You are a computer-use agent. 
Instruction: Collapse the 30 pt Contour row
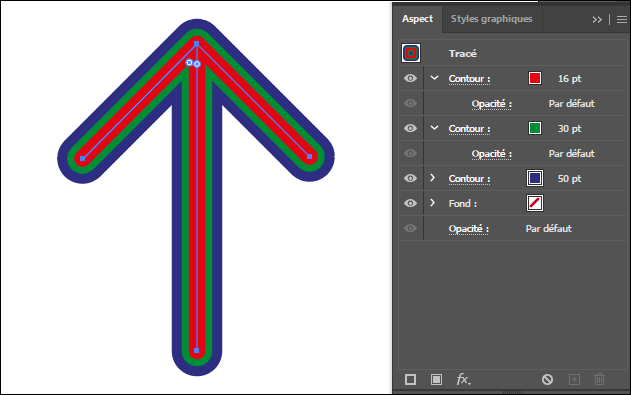pyautogui.click(x=434, y=128)
